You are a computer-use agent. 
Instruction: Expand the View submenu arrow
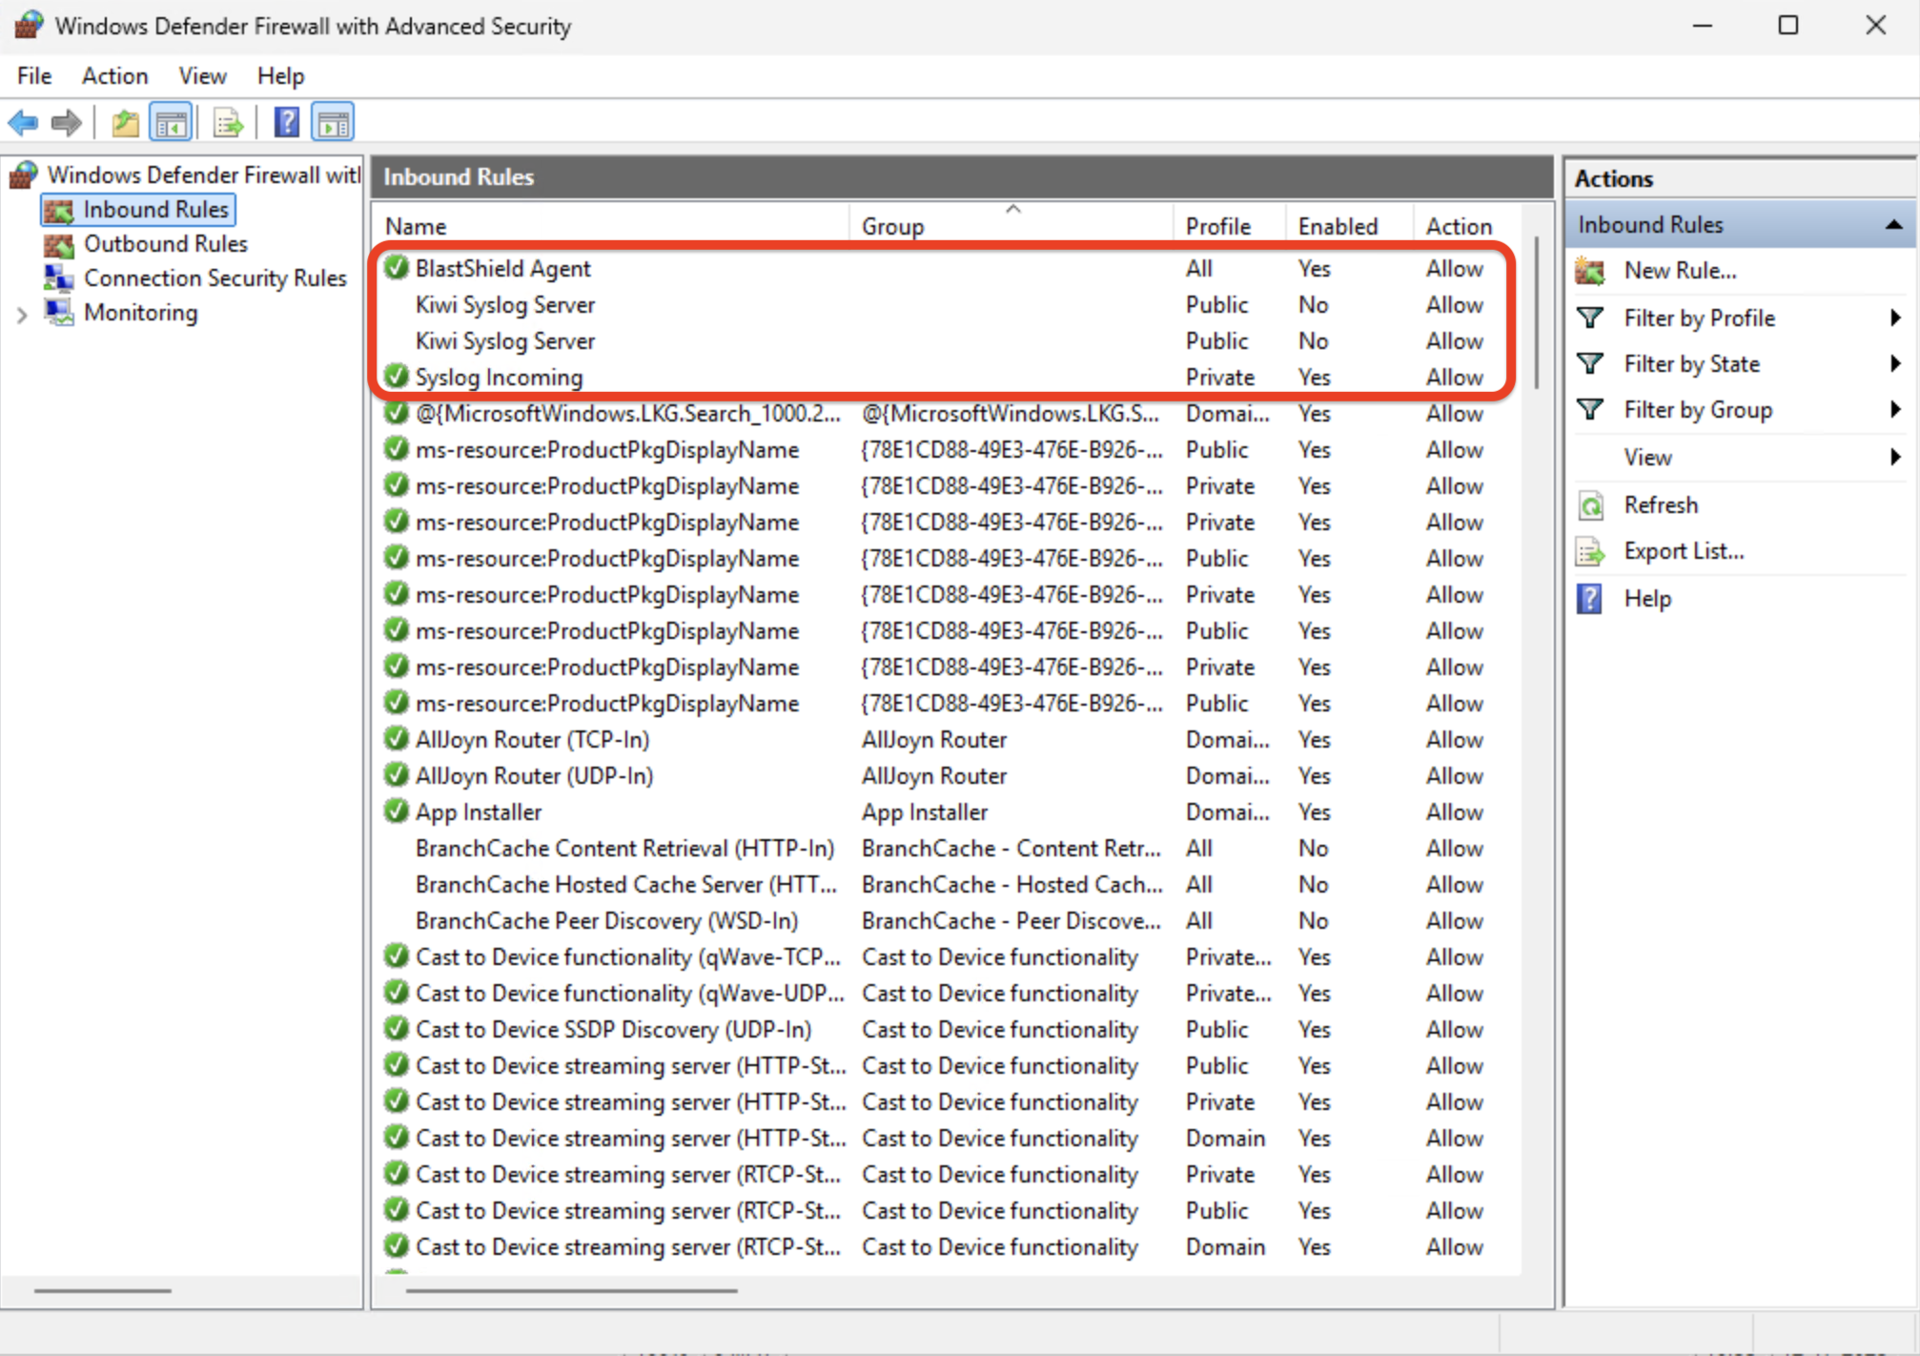(x=1895, y=457)
